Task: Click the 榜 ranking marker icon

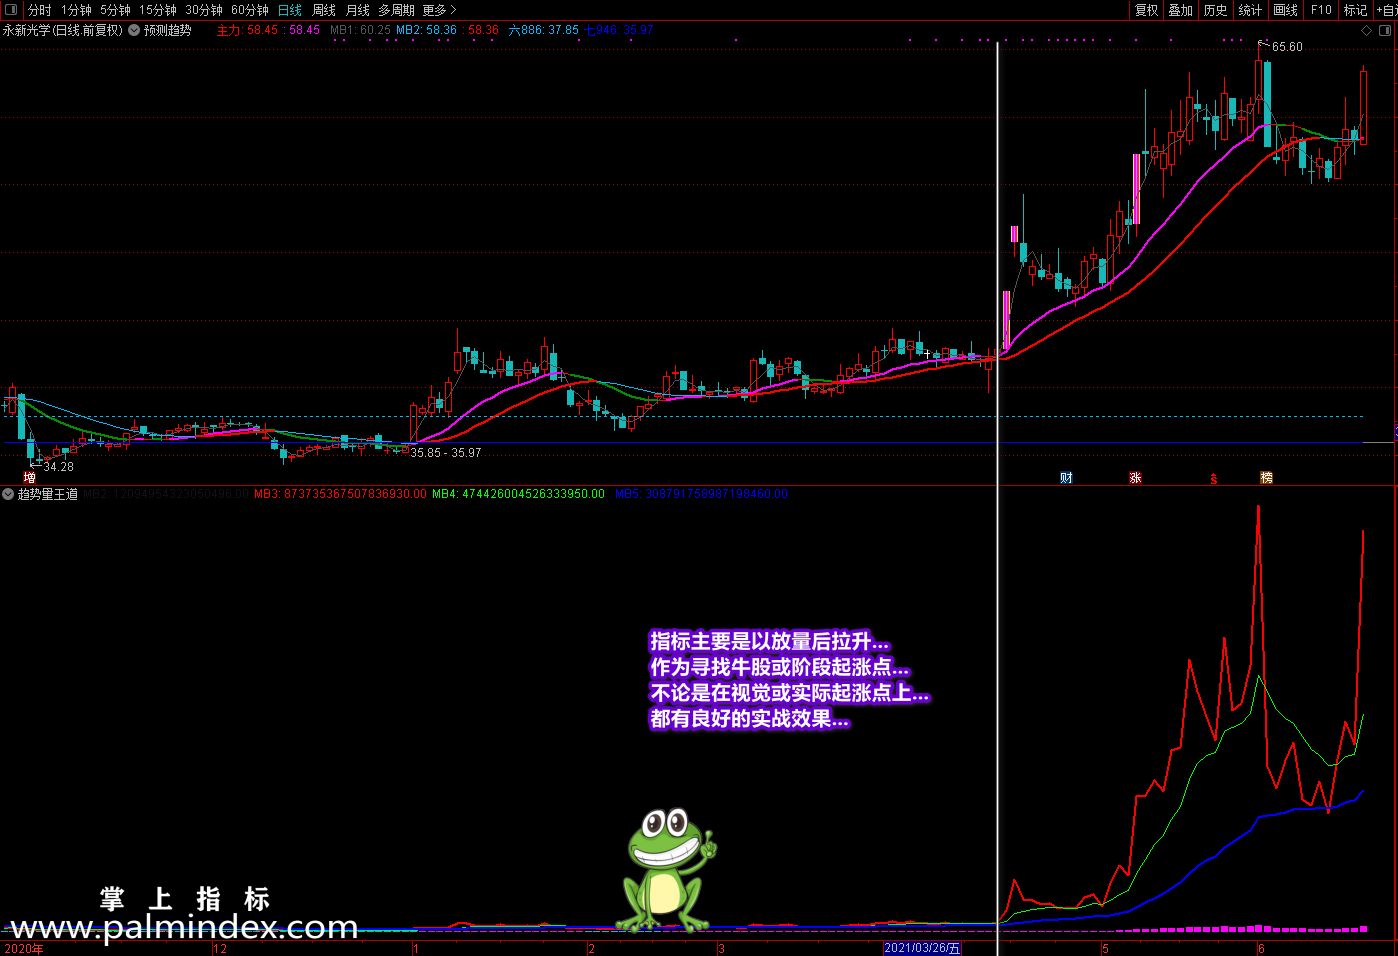Action: click(x=1266, y=478)
